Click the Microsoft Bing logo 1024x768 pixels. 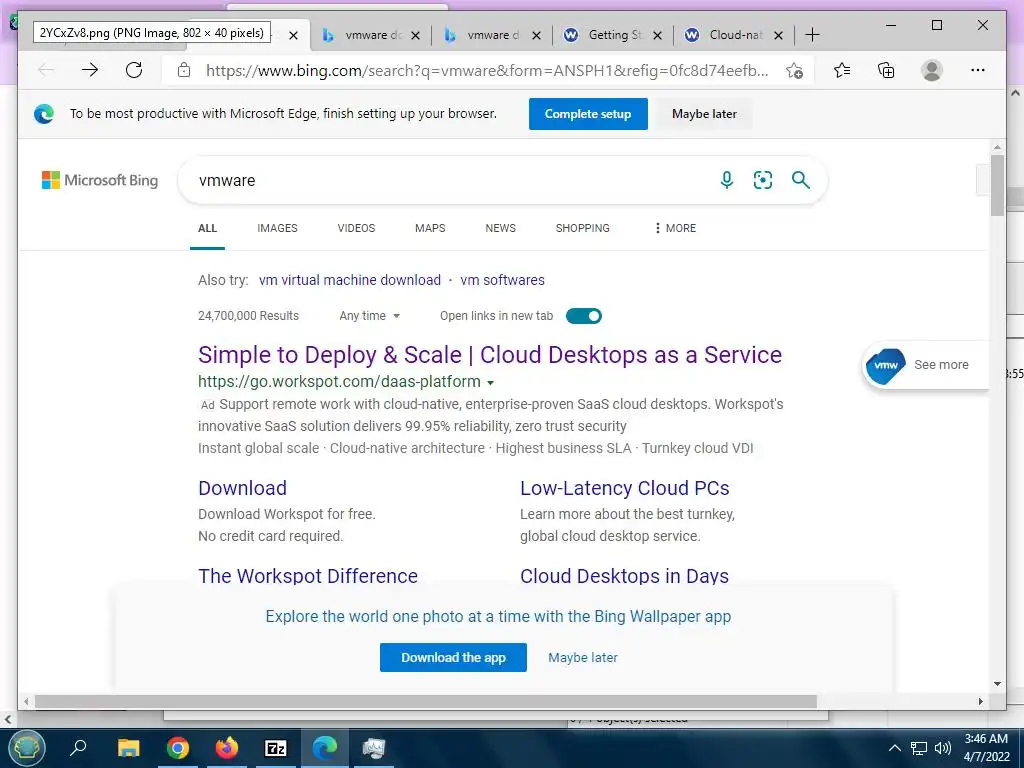[100, 180]
